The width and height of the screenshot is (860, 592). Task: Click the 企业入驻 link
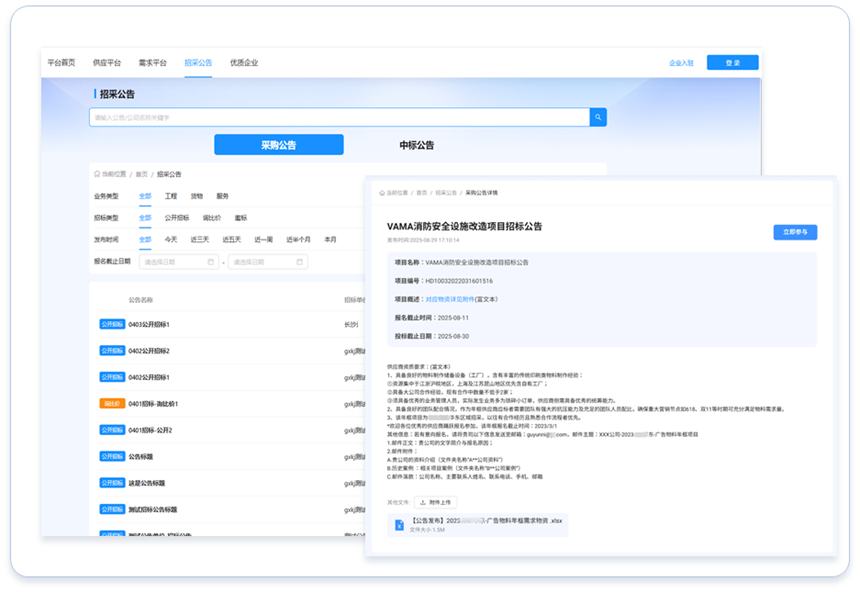pos(681,63)
